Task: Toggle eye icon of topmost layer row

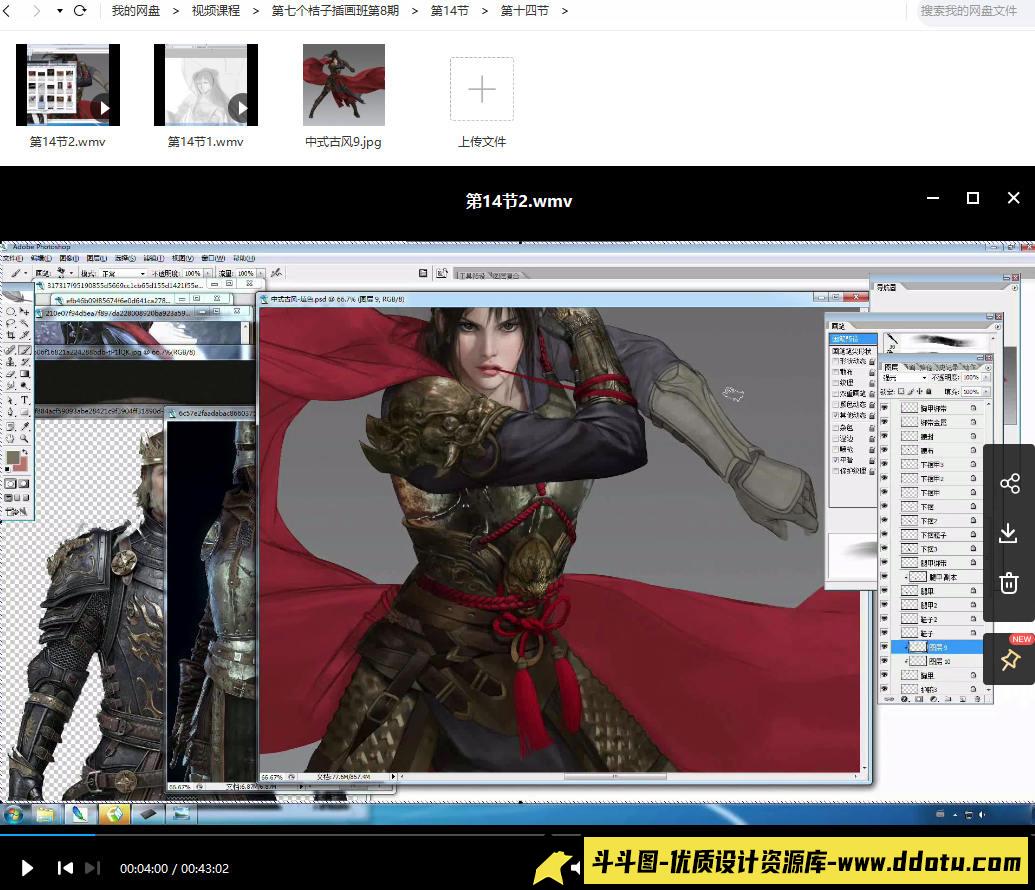Action: click(x=884, y=407)
